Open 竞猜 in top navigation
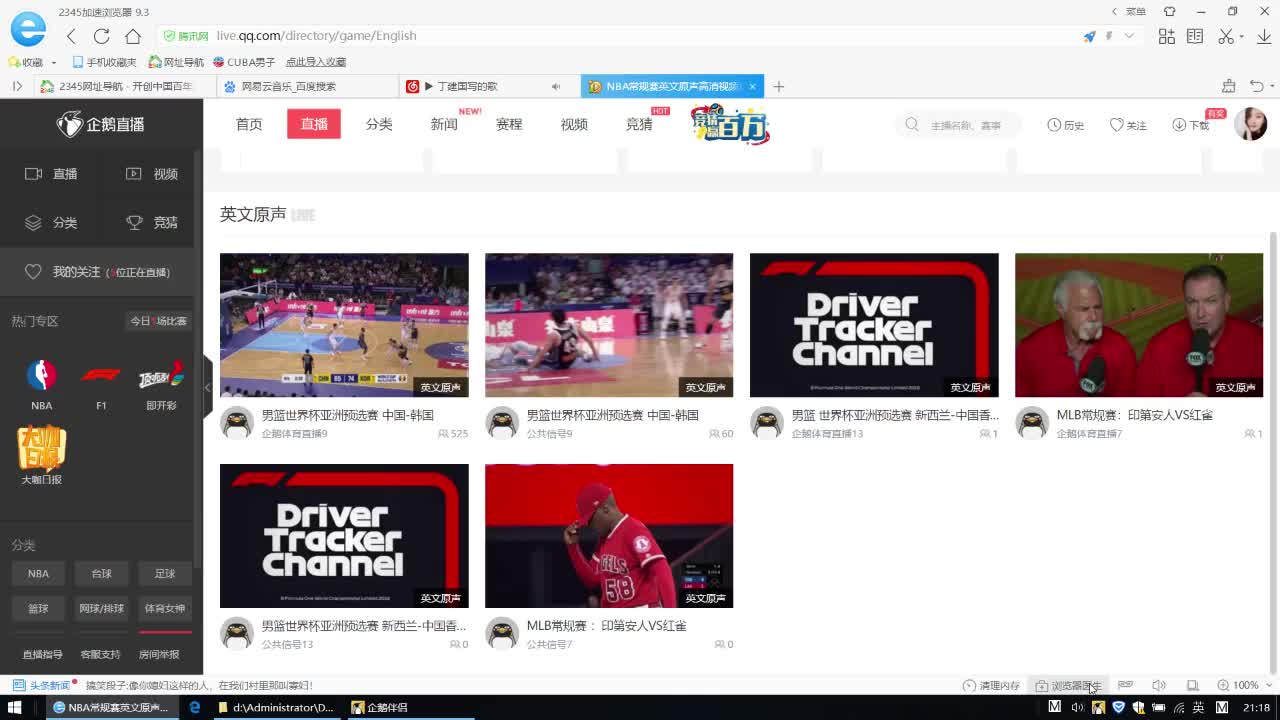 pos(639,124)
